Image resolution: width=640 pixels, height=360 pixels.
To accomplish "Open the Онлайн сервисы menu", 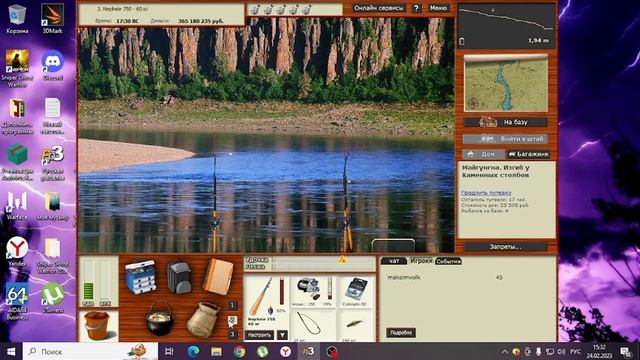I will tap(378, 8).
